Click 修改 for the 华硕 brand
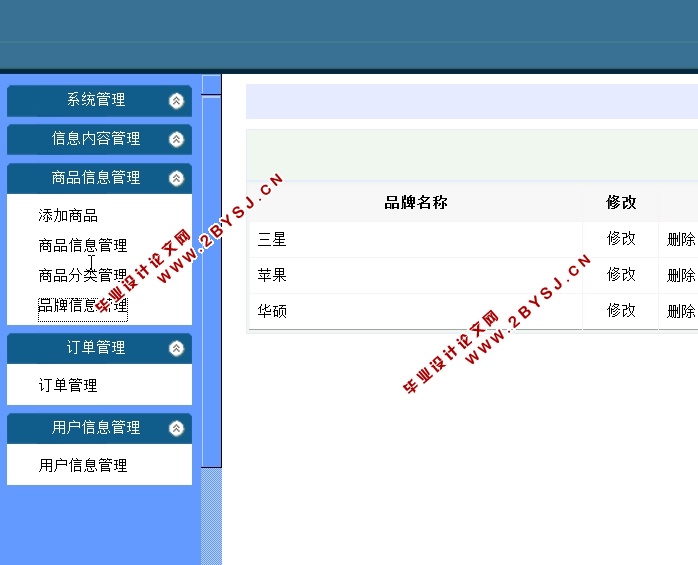Screen dimensions: 698x565 click(x=621, y=311)
